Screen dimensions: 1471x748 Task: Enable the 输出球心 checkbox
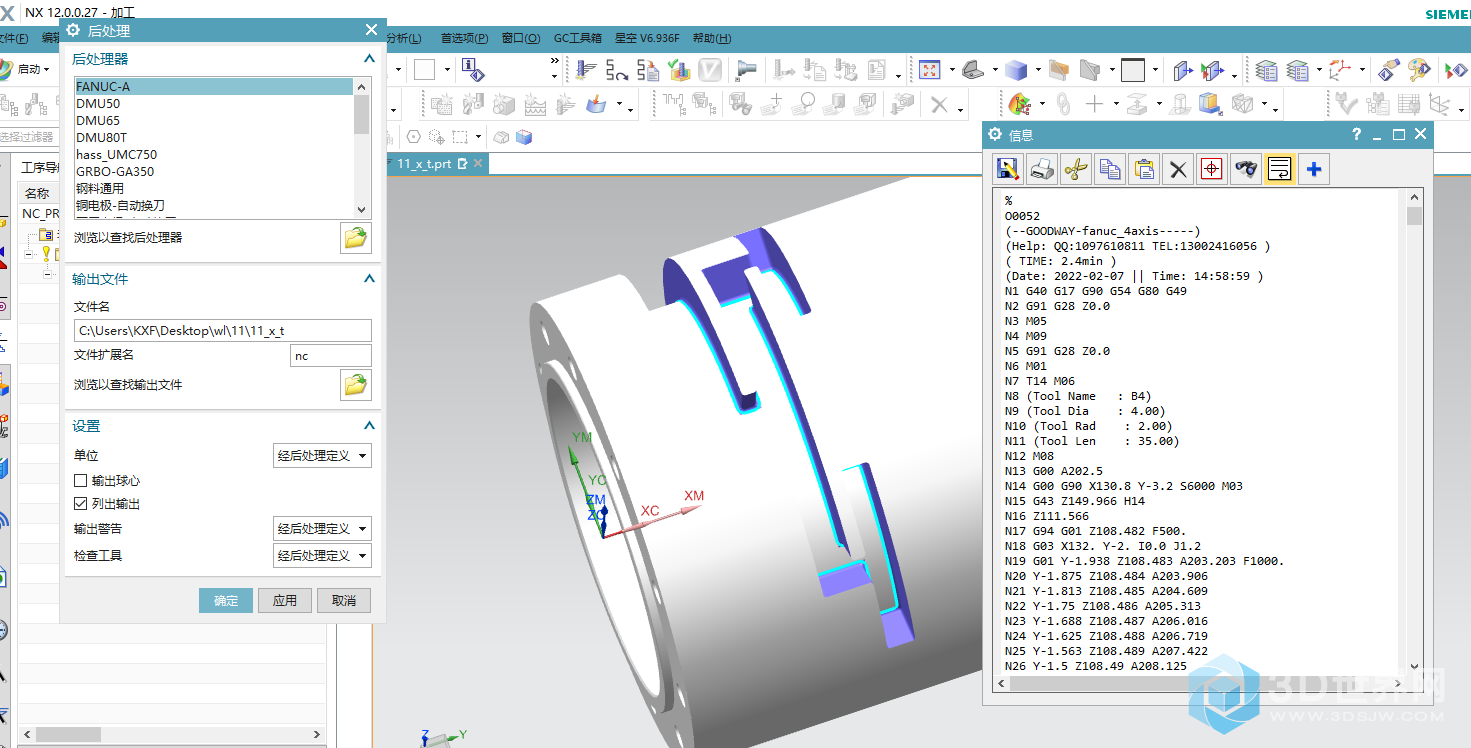tap(81, 481)
